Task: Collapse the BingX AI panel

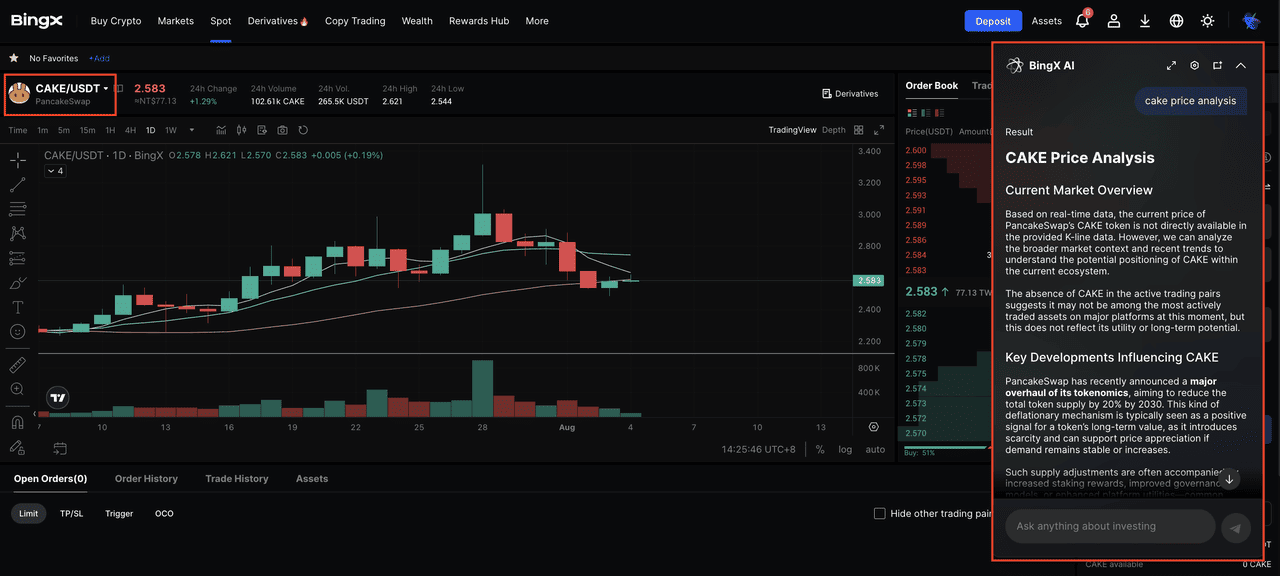Action: [1241, 66]
